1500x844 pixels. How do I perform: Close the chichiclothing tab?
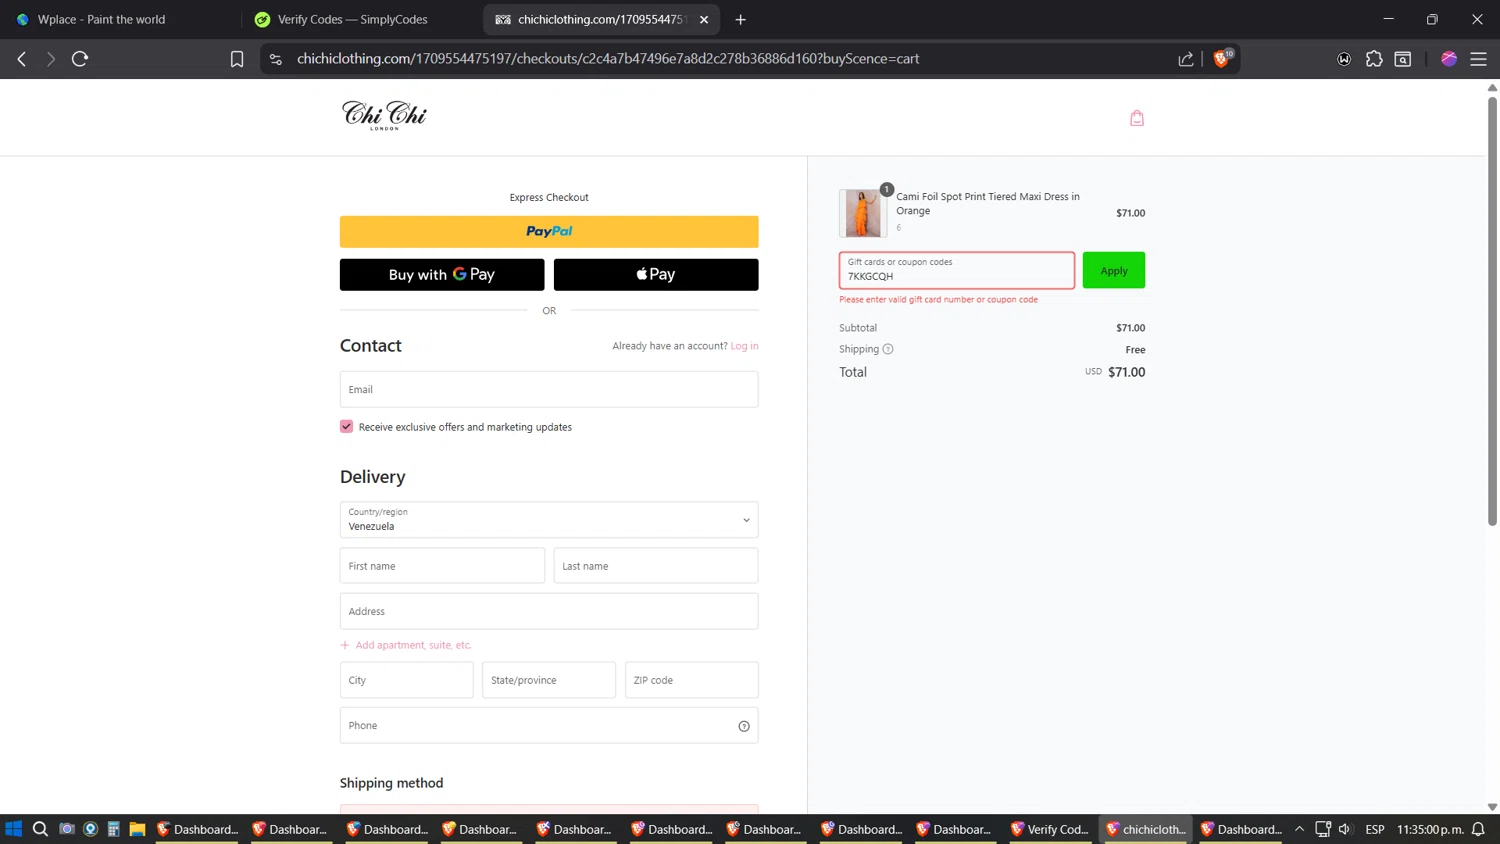[704, 19]
